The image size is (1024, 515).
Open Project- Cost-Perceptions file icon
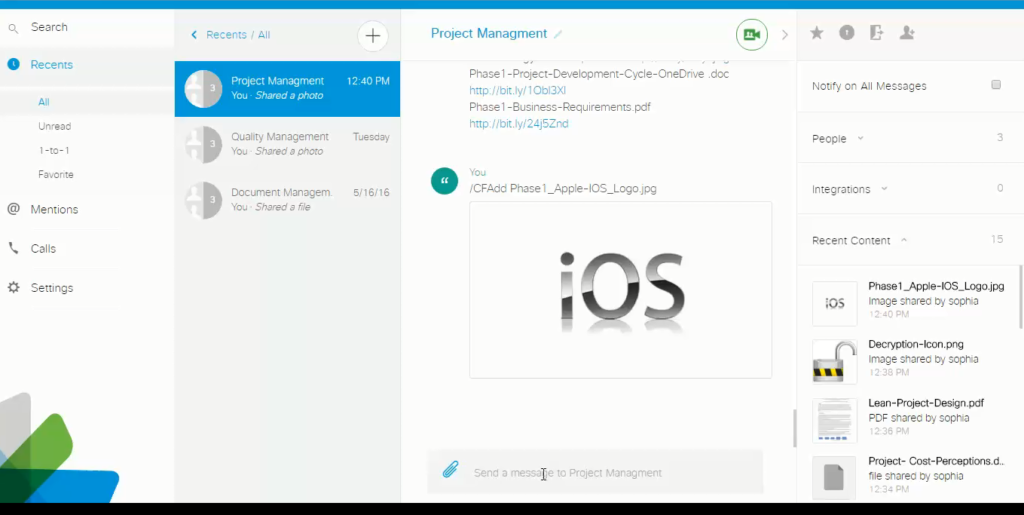pos(835,478)
